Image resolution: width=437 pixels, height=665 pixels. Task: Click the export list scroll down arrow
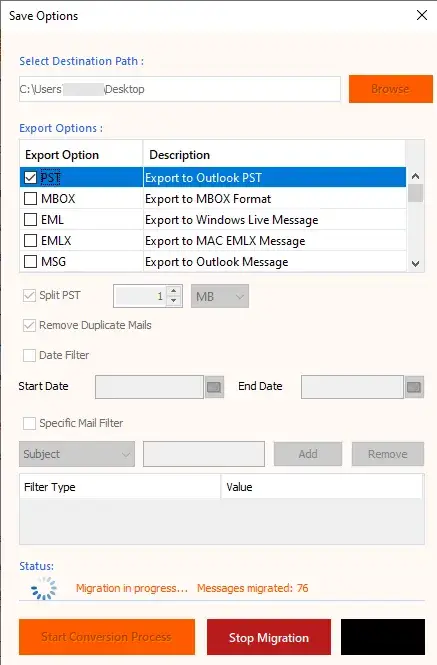pos(416,264)
